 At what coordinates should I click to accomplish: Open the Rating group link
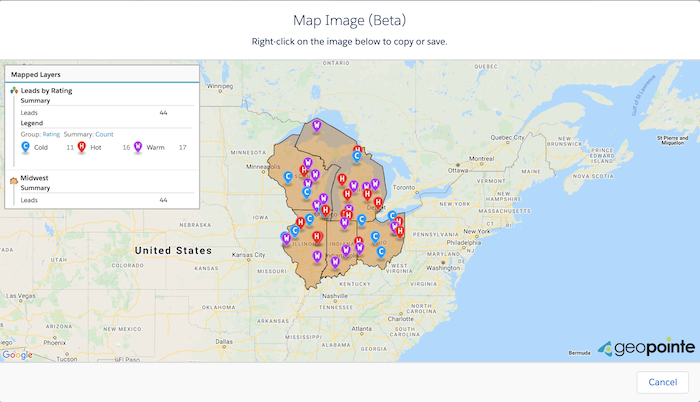51,134
